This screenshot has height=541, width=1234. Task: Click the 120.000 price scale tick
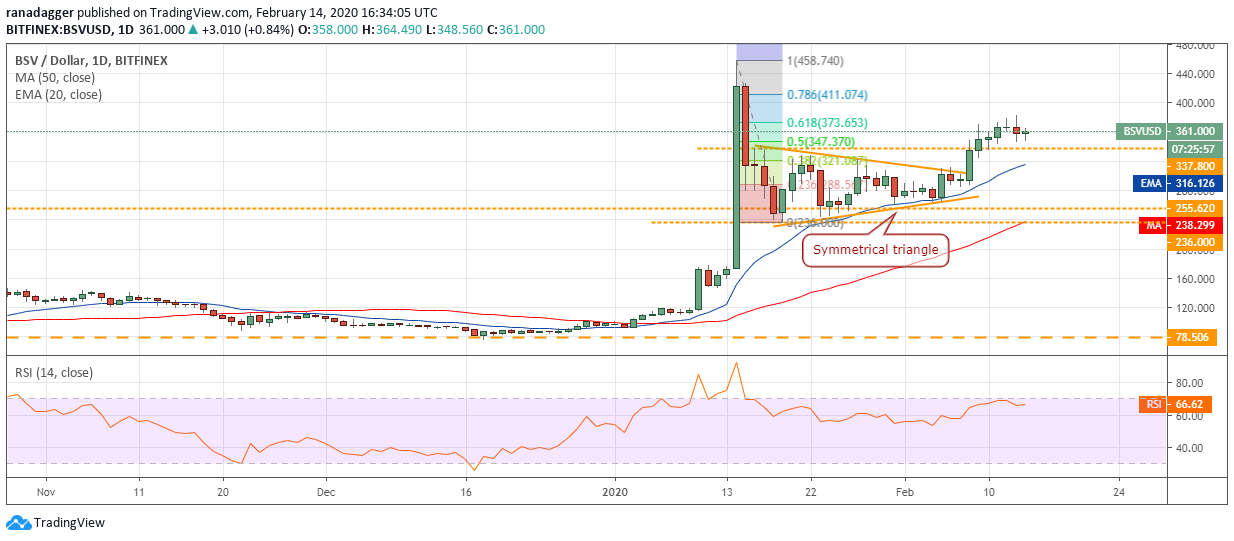point(1196,308)
